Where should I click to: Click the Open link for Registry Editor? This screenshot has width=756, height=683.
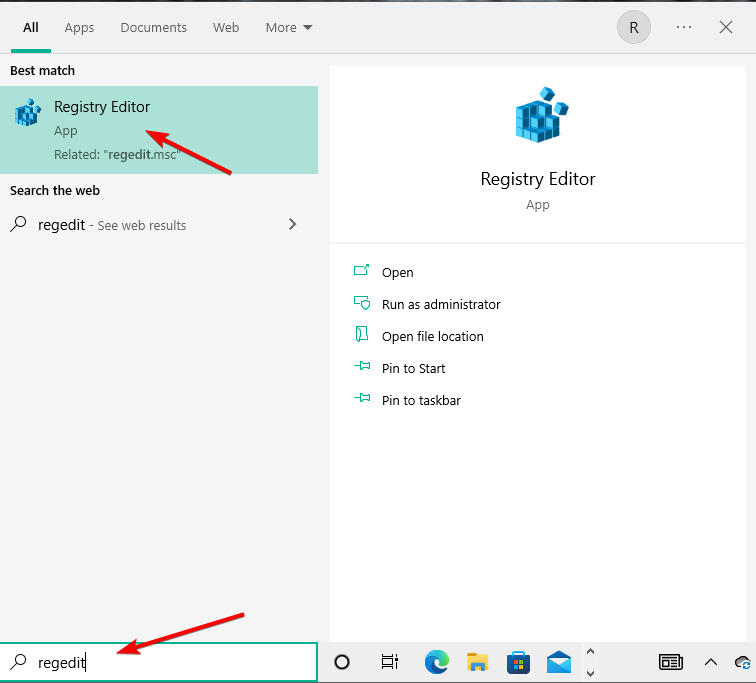tap(397, 272)
